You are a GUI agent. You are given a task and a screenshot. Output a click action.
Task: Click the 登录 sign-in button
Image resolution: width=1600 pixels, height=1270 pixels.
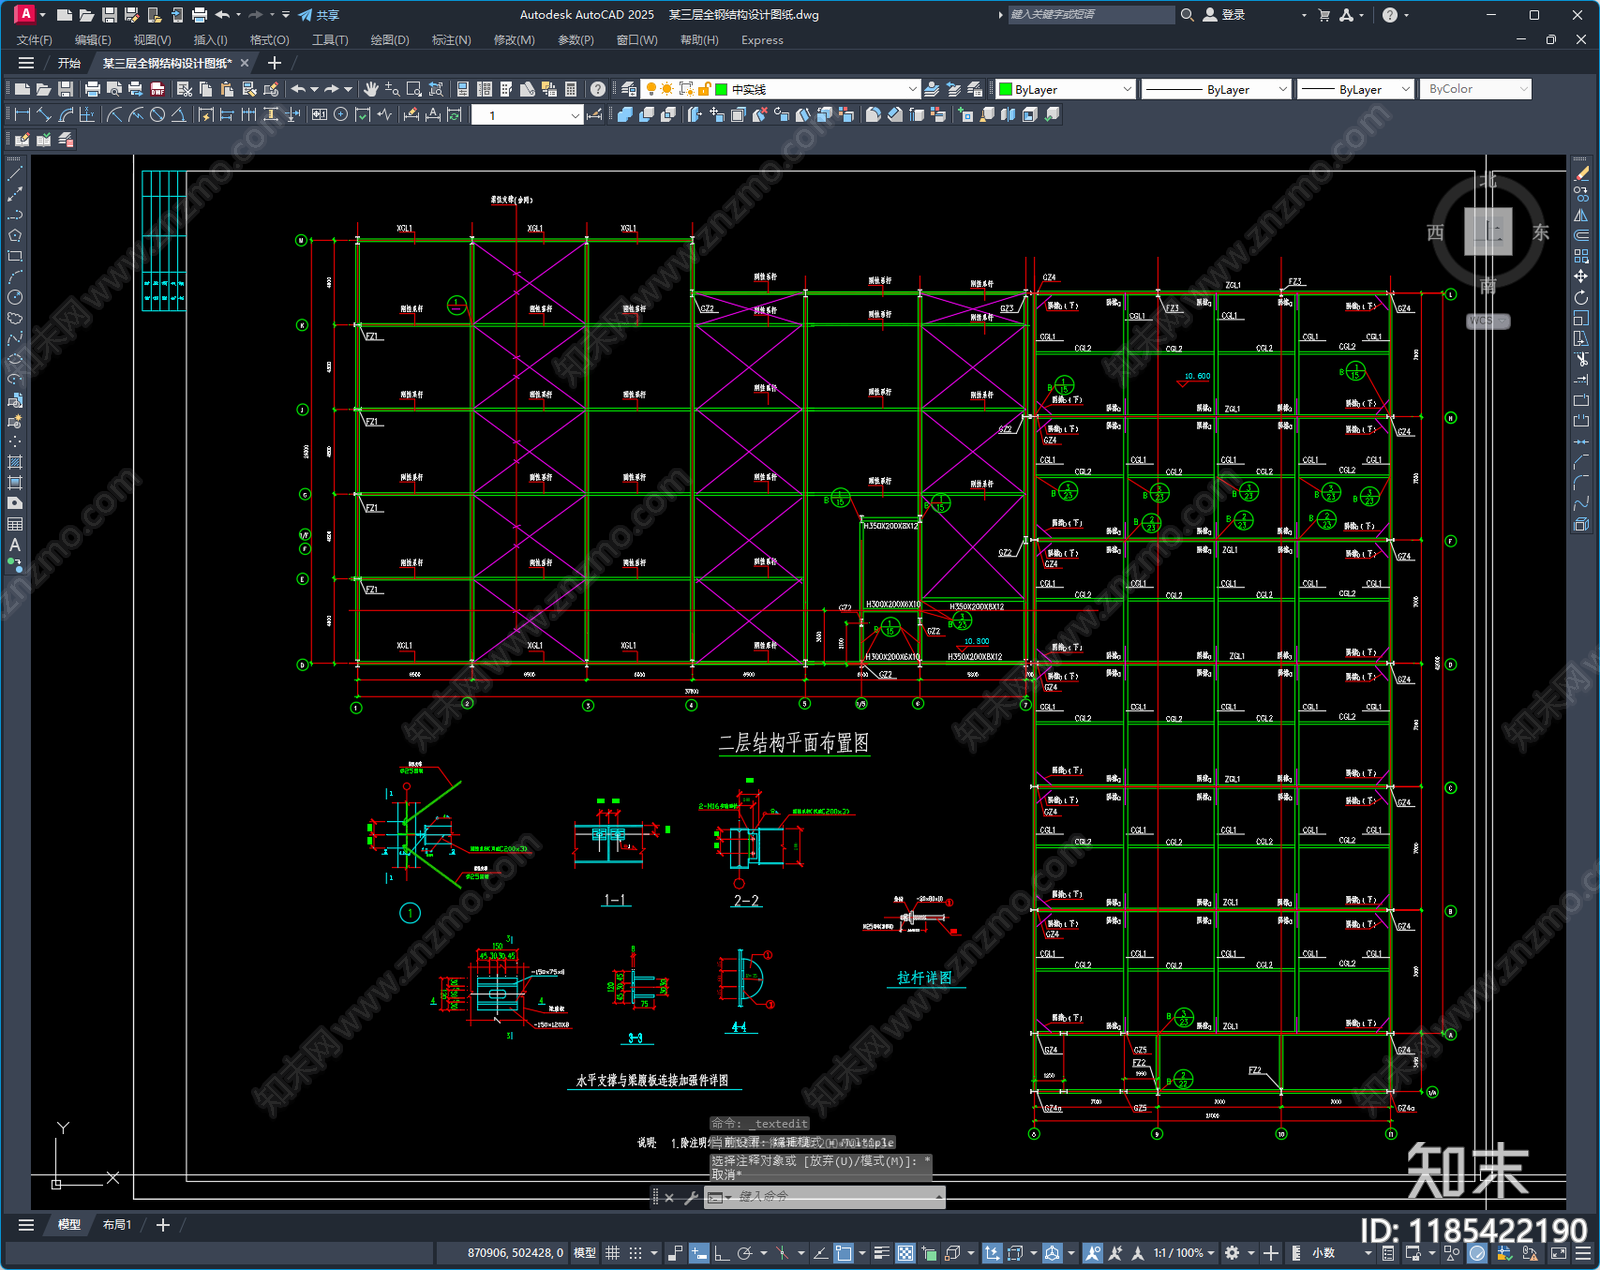pyautogui.click(x=1224, y=15)
